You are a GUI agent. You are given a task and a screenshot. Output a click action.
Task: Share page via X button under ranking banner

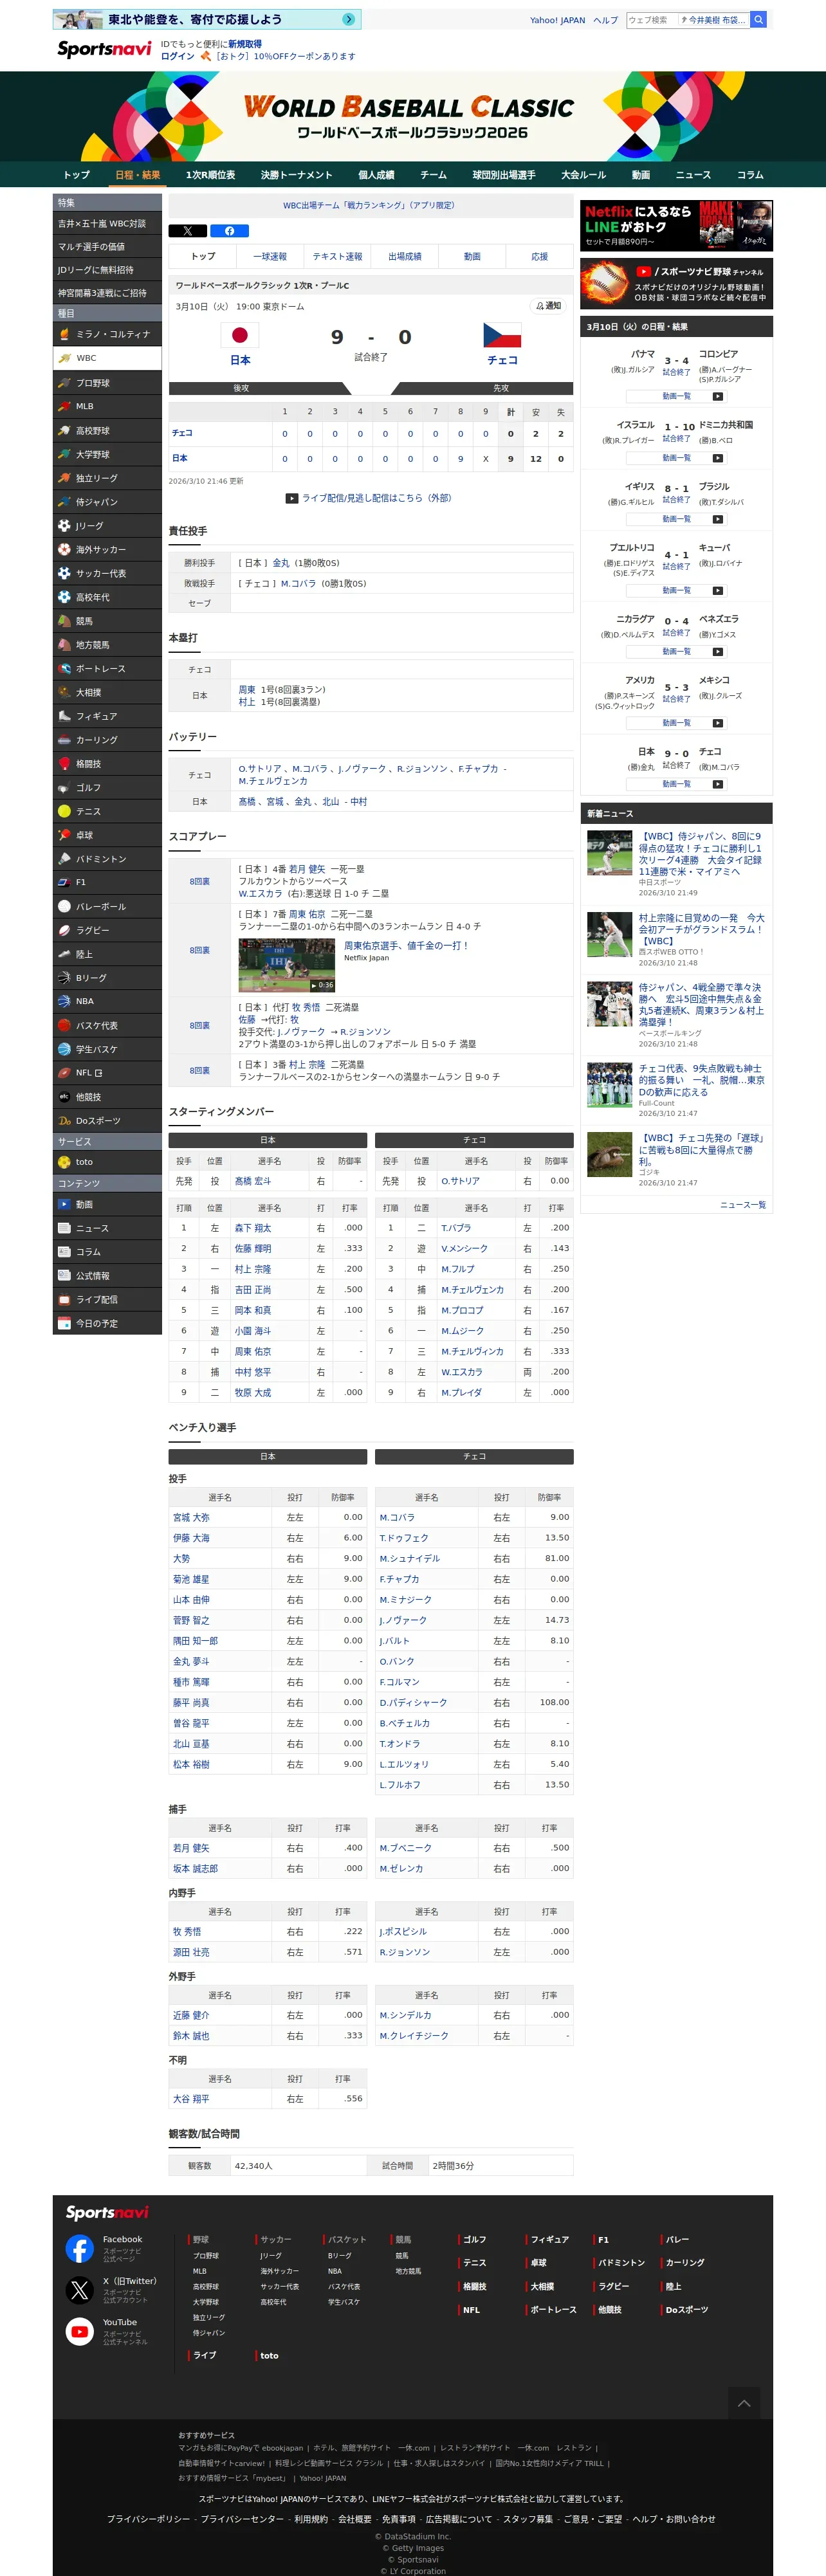point(187,231)
